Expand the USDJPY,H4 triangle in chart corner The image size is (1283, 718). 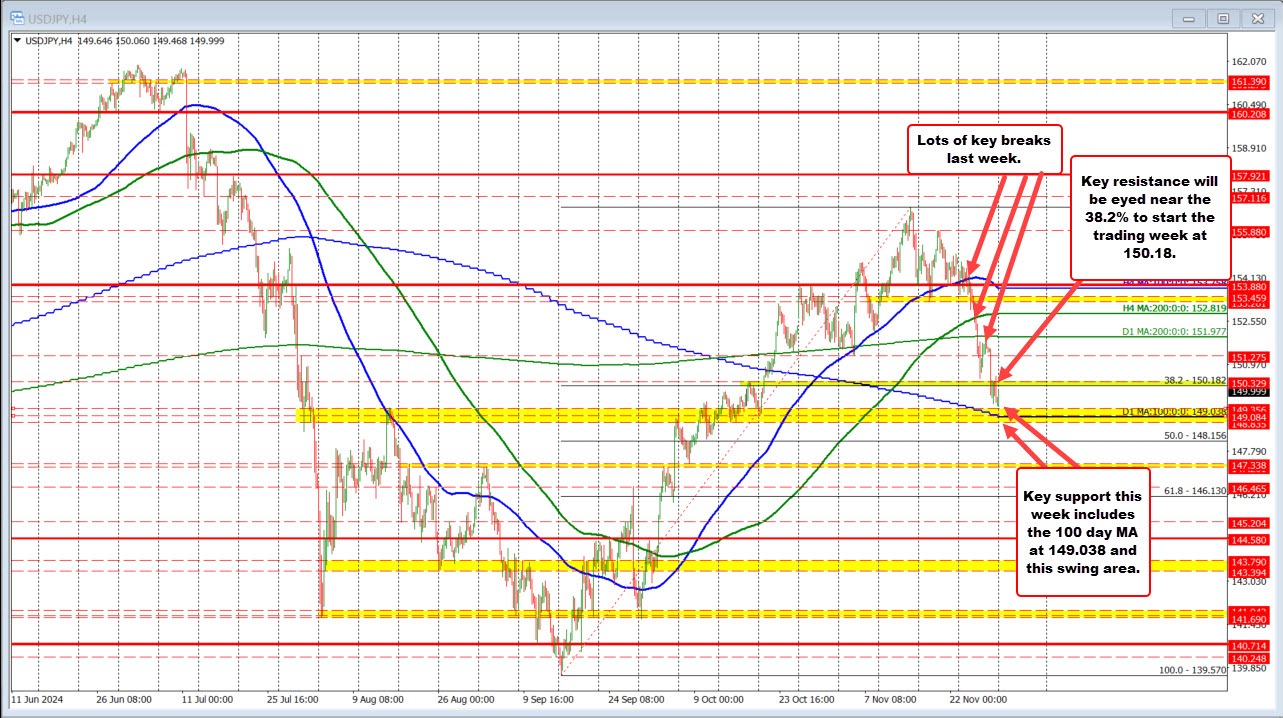coord(17,40)
